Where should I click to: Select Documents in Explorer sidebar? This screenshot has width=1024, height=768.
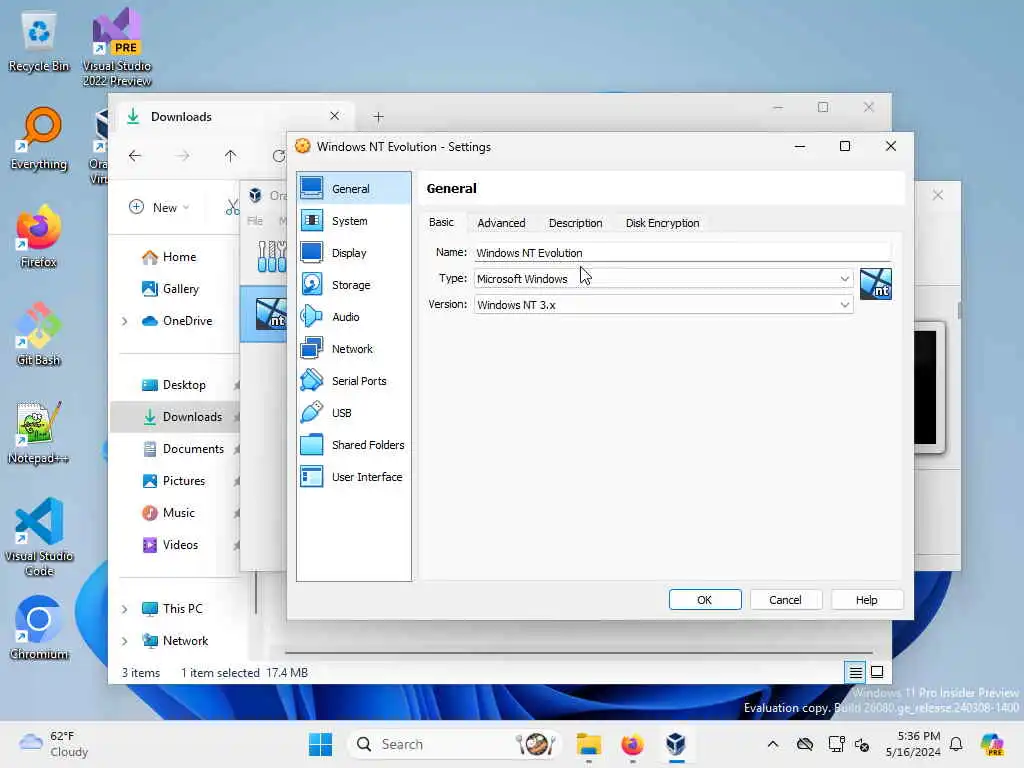tap(183, 449)
